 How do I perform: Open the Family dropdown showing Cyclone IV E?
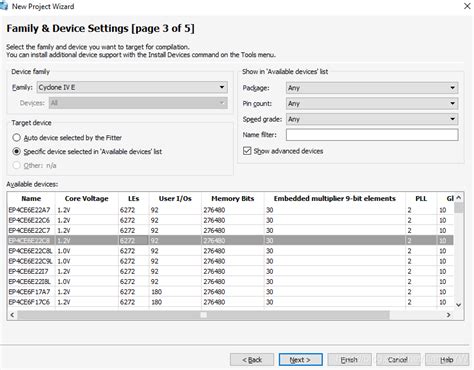point(132,87)
